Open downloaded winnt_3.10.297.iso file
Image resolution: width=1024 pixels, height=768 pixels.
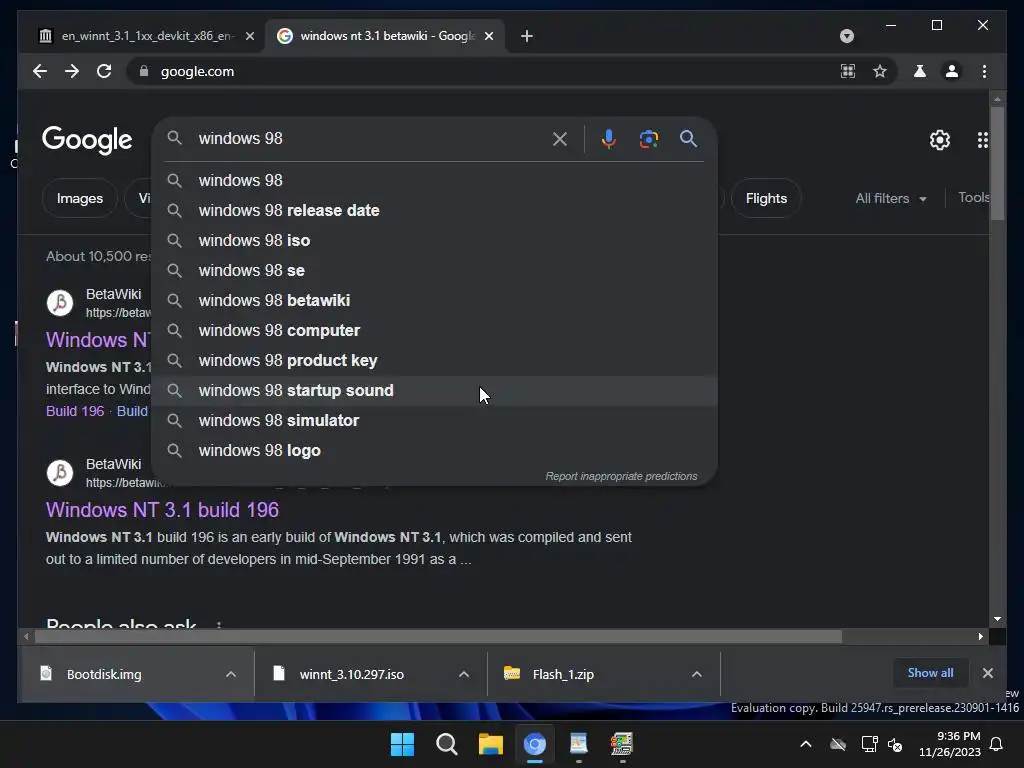coord(351,674)
